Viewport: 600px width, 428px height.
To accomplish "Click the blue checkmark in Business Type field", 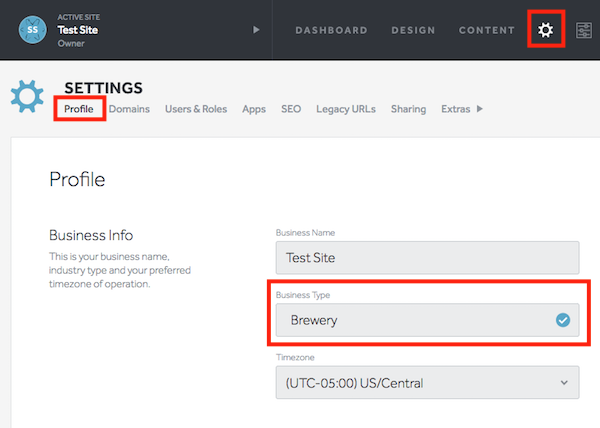I will [x=563, y=320].
